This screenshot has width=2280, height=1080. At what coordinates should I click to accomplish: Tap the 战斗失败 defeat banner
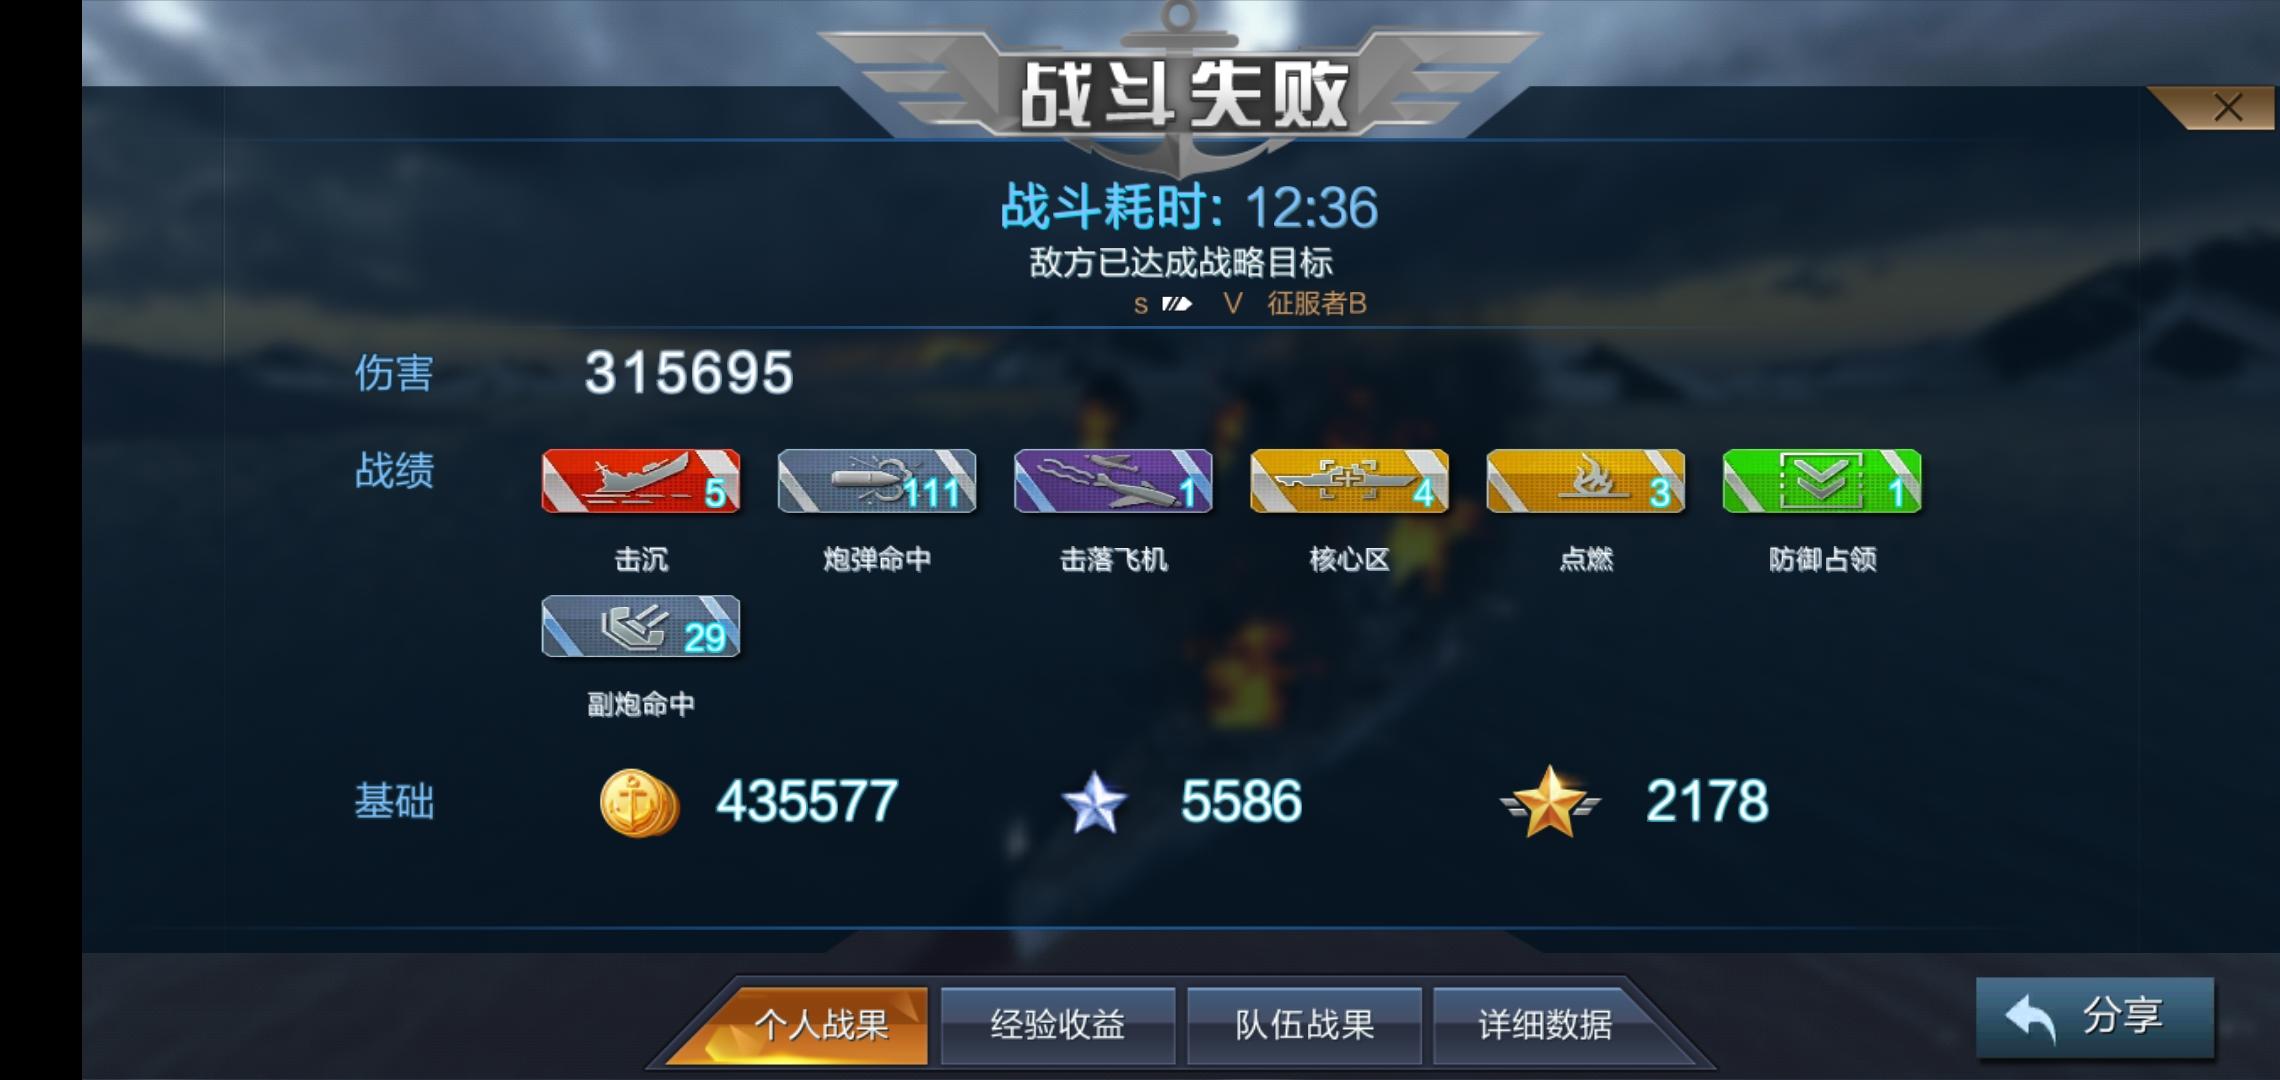(1183, 95)
